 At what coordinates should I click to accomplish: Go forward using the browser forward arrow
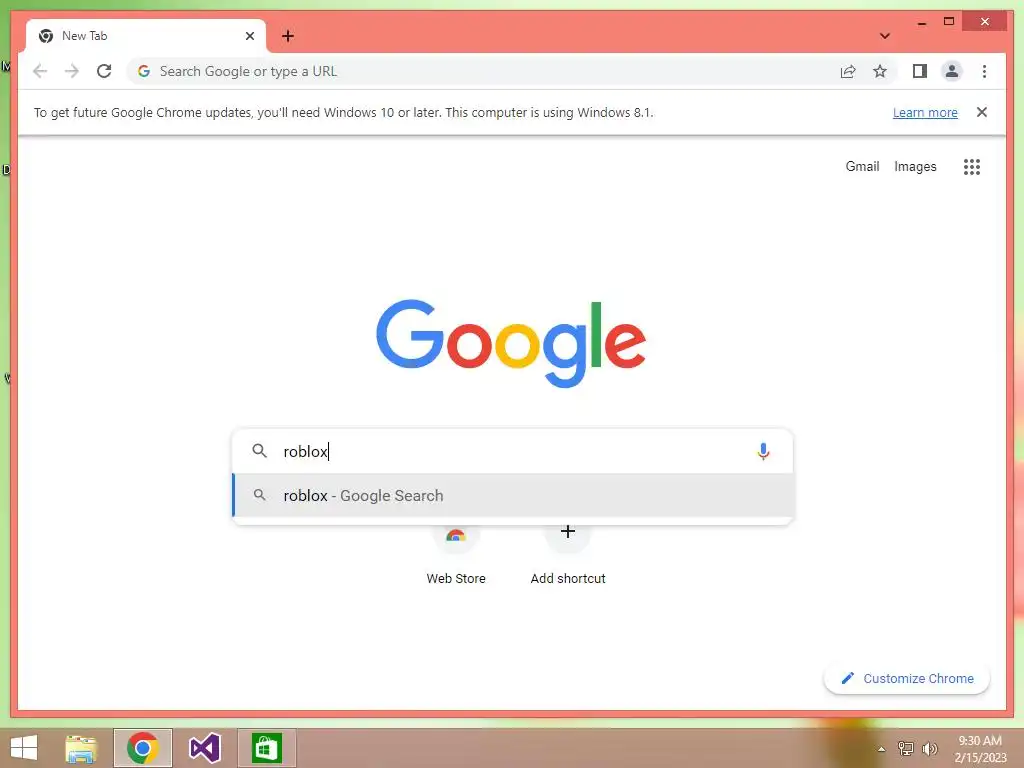72,71
